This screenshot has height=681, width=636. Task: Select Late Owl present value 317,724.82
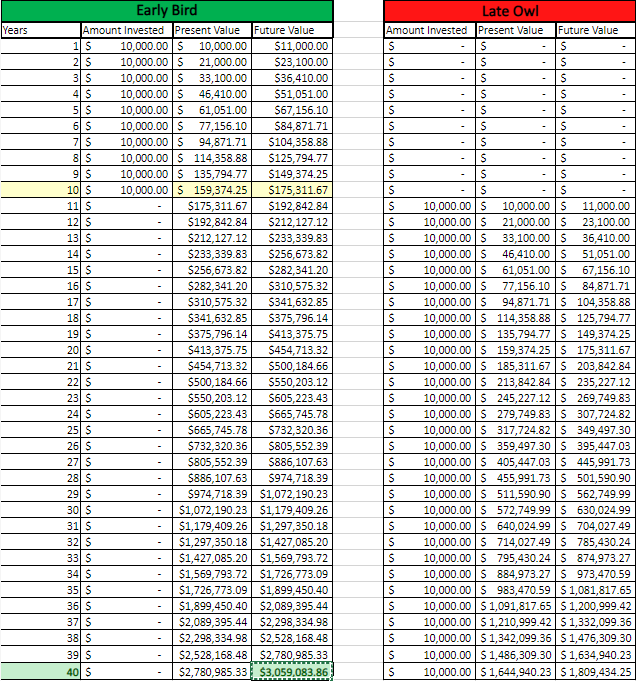[516, 430]
